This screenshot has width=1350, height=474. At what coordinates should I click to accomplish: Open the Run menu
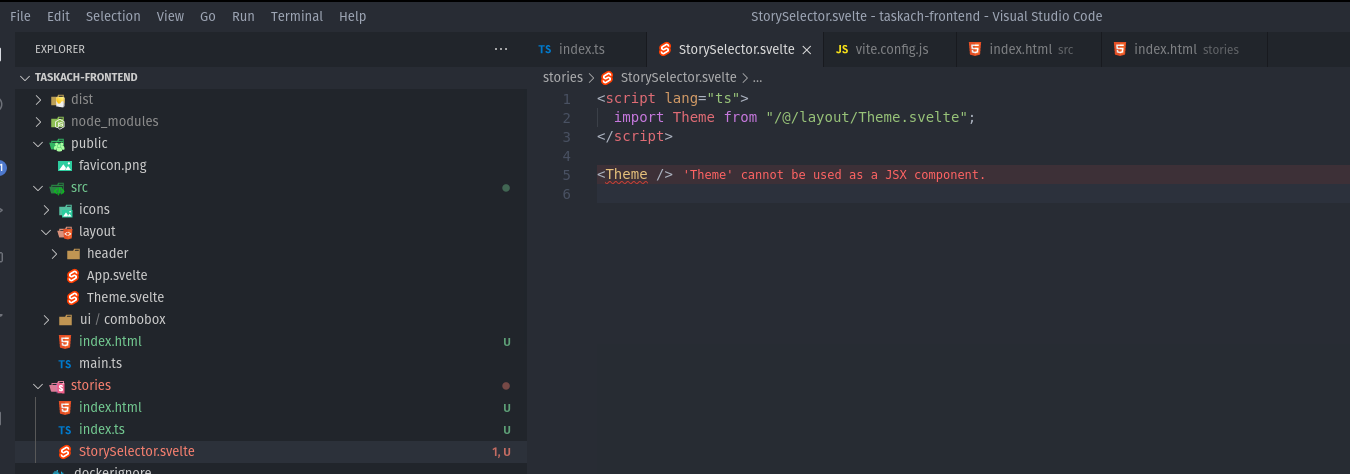[x=243, y=16]
